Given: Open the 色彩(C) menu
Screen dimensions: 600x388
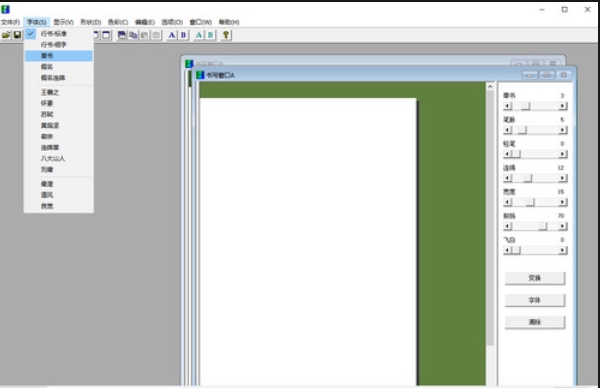Looking at the screenshot, I should coord(118,22).
